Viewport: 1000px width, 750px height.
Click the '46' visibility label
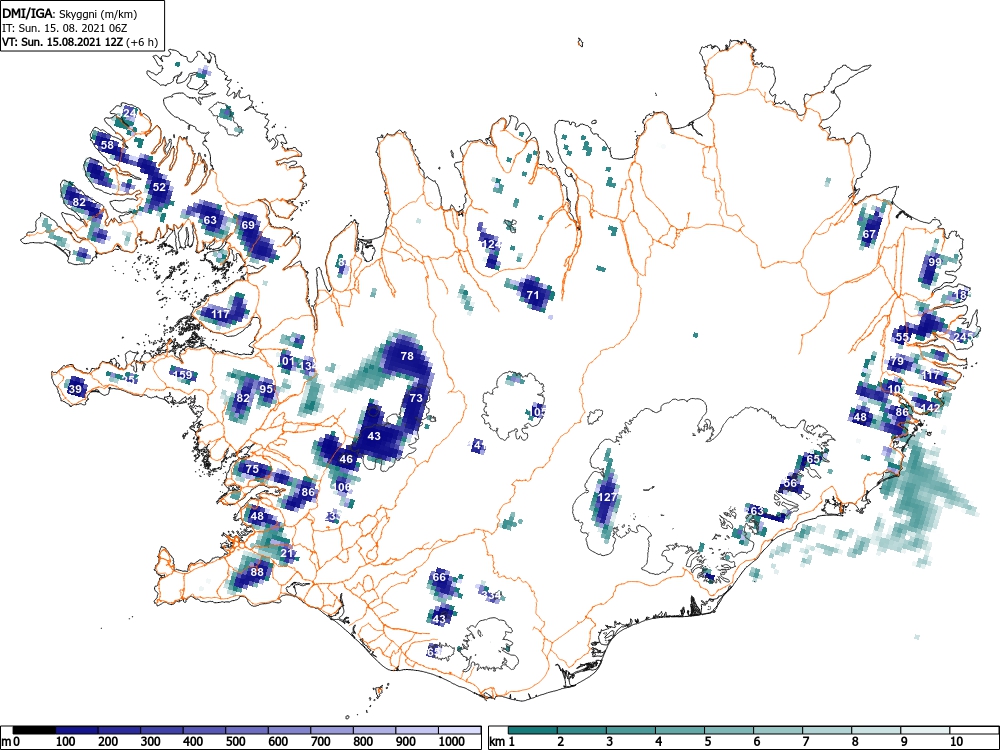(x=346, y=459)
